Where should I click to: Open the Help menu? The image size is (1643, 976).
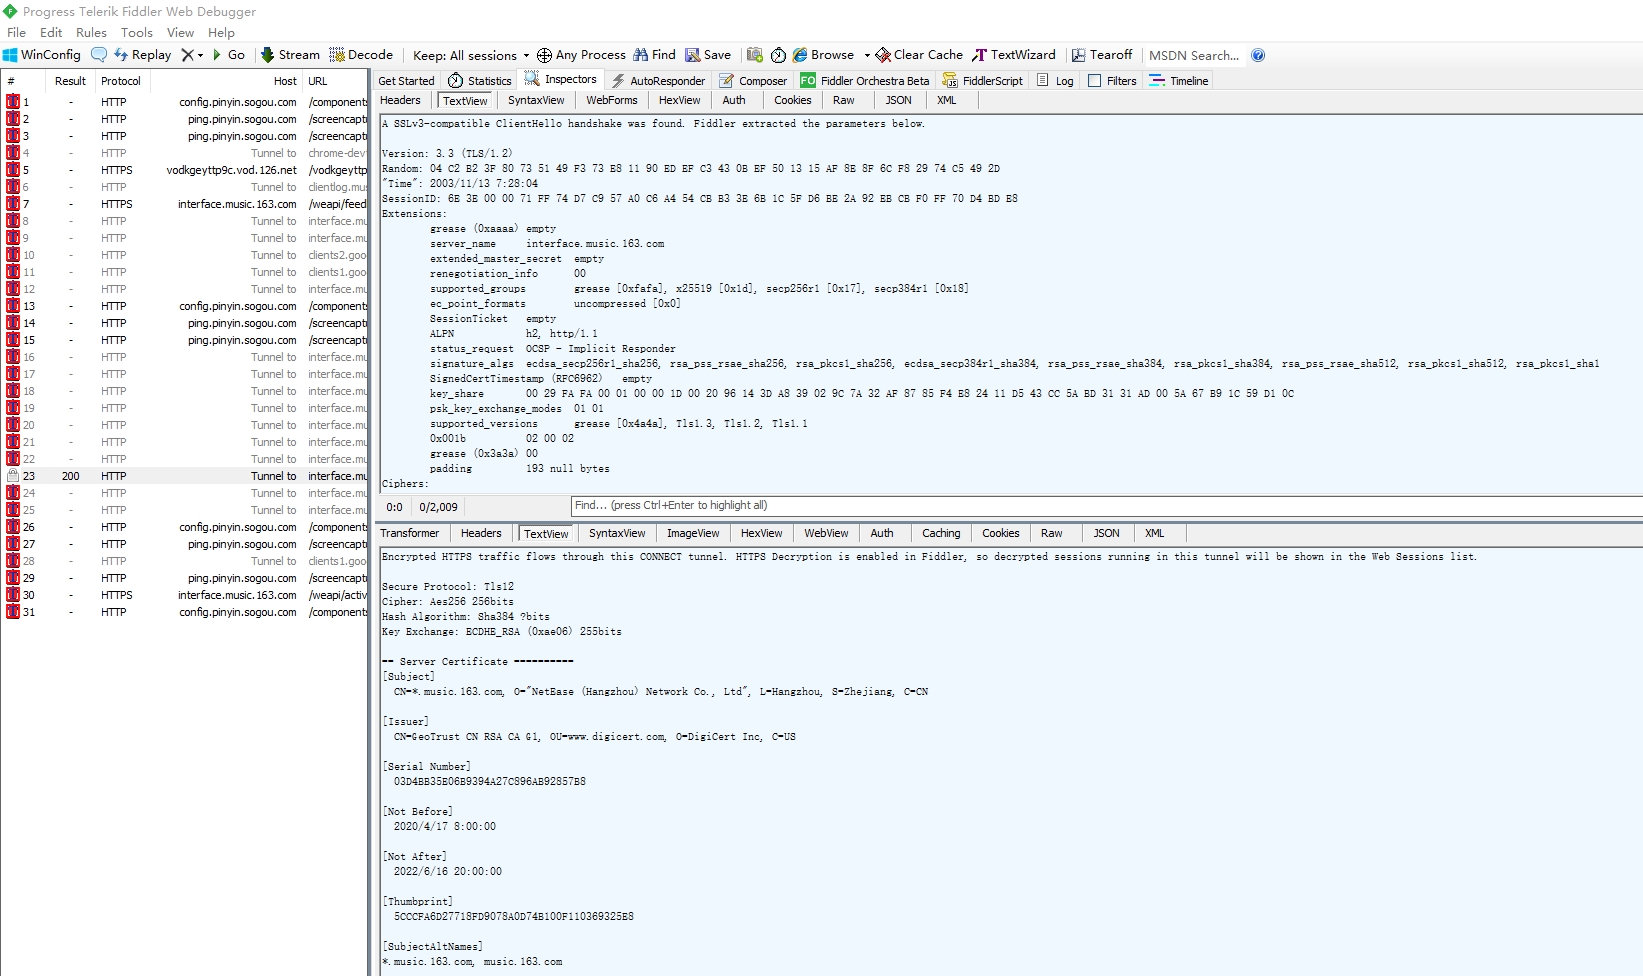221,32
